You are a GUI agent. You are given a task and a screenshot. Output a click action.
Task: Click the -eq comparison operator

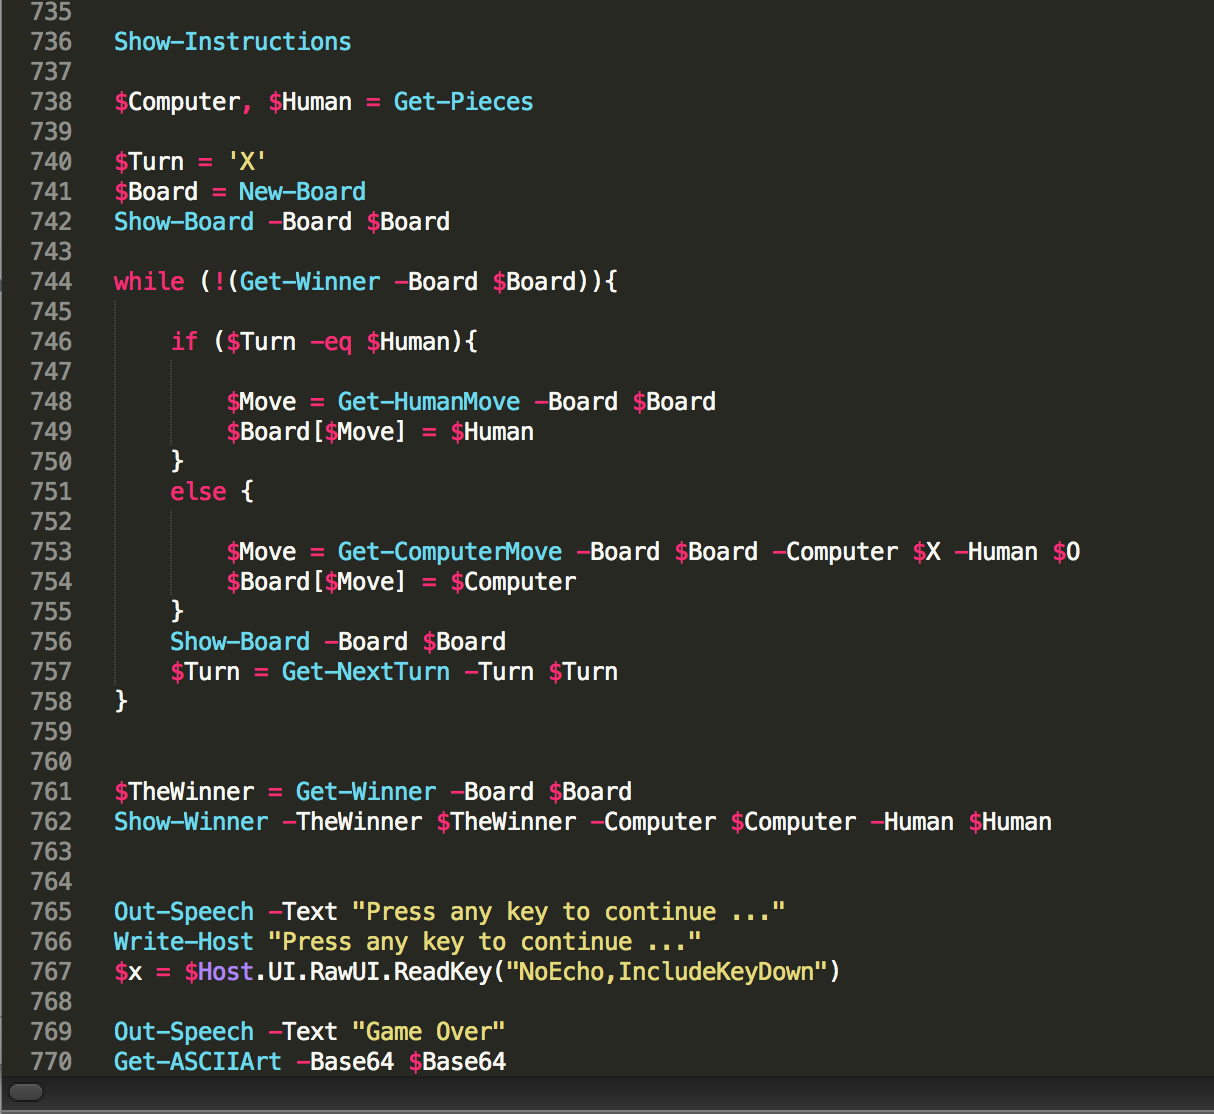pos(331,342)
